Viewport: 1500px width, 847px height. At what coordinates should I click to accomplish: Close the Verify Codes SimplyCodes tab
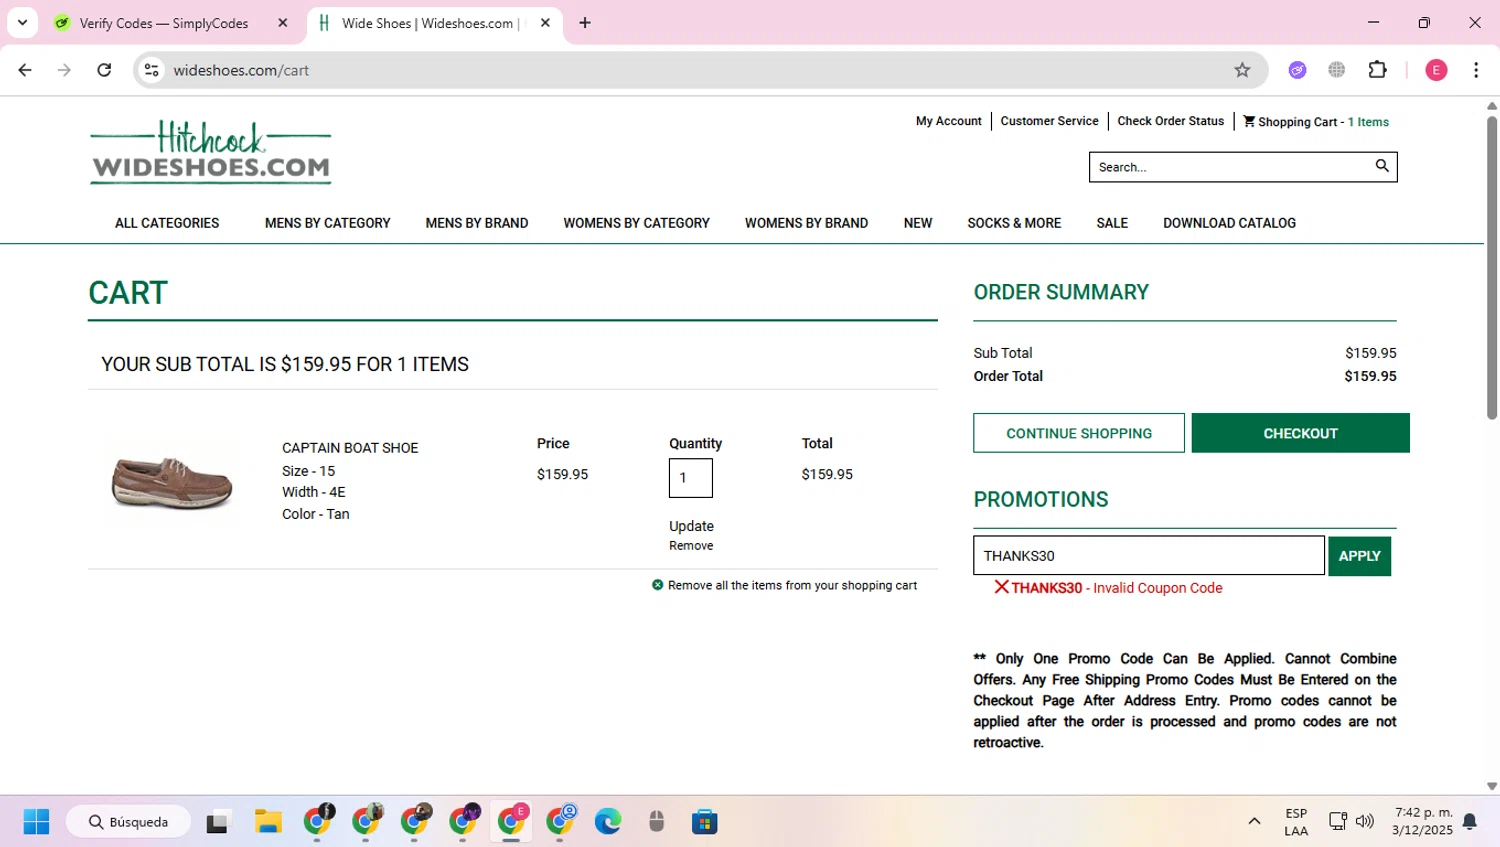tap(283, 23)
